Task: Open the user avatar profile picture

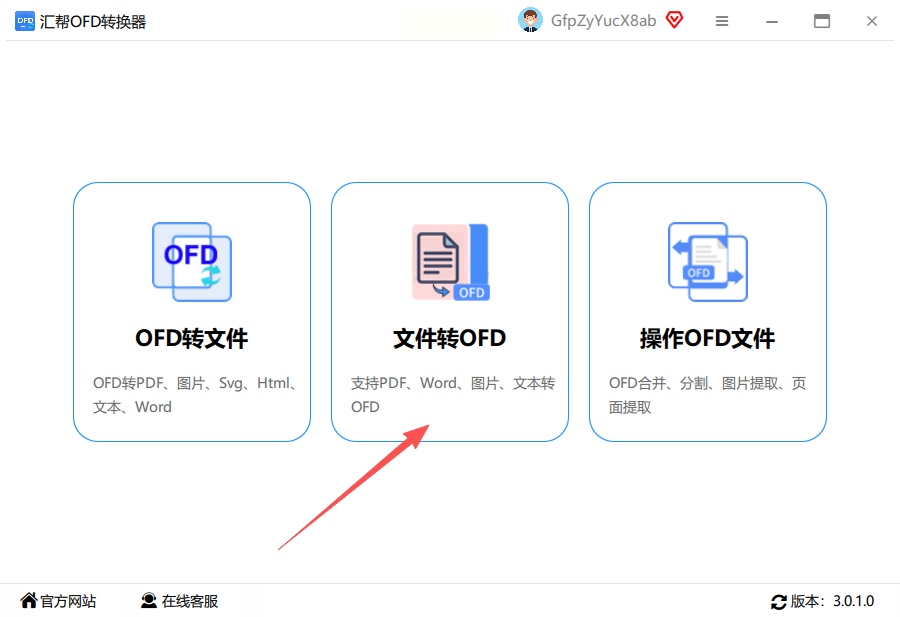Action: coord(530,20)
